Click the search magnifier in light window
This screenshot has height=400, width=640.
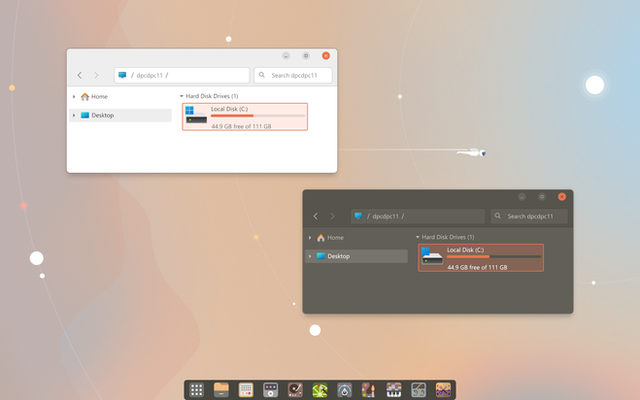click(x=262, y=75)
